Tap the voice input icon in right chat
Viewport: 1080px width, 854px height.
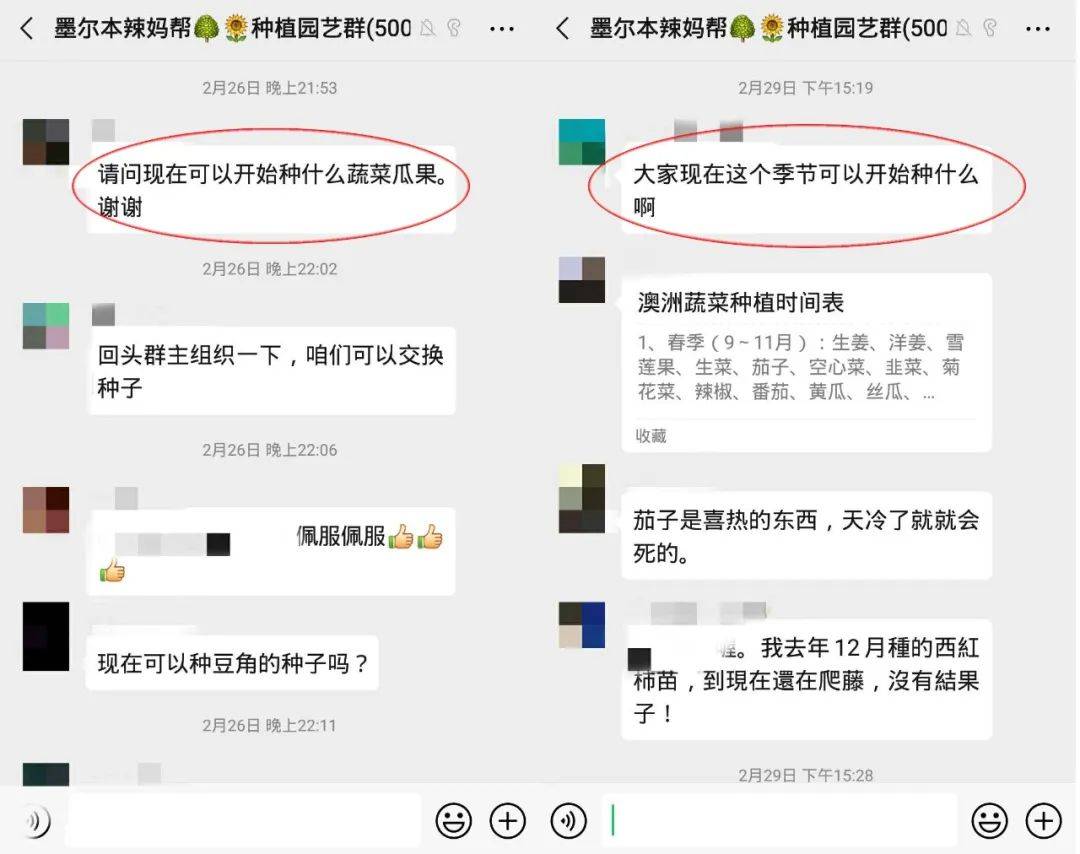[568, 820]
